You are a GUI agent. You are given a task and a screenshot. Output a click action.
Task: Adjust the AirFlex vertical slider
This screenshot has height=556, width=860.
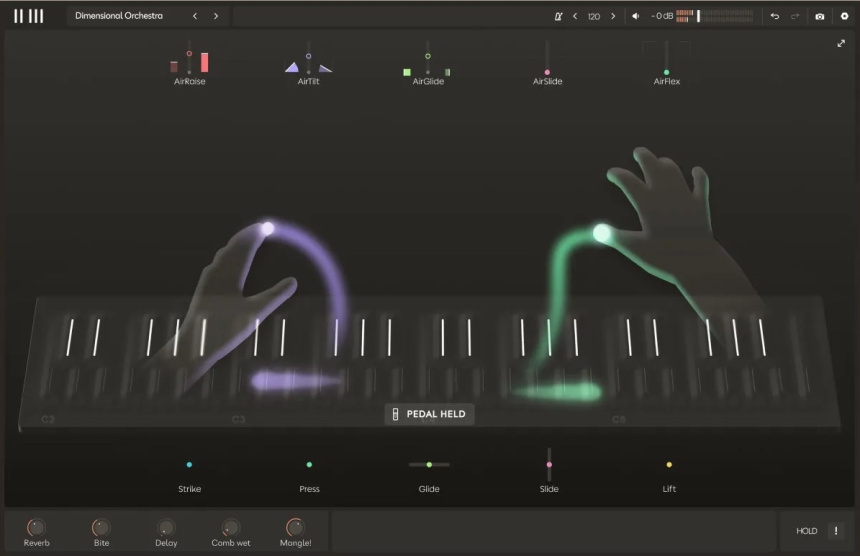[x=666, y=57]
